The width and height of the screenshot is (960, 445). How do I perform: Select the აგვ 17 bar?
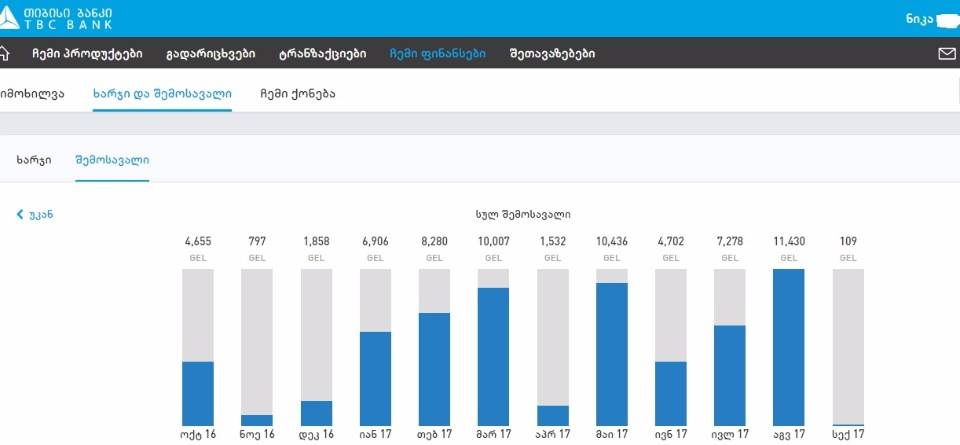(789, 347)
